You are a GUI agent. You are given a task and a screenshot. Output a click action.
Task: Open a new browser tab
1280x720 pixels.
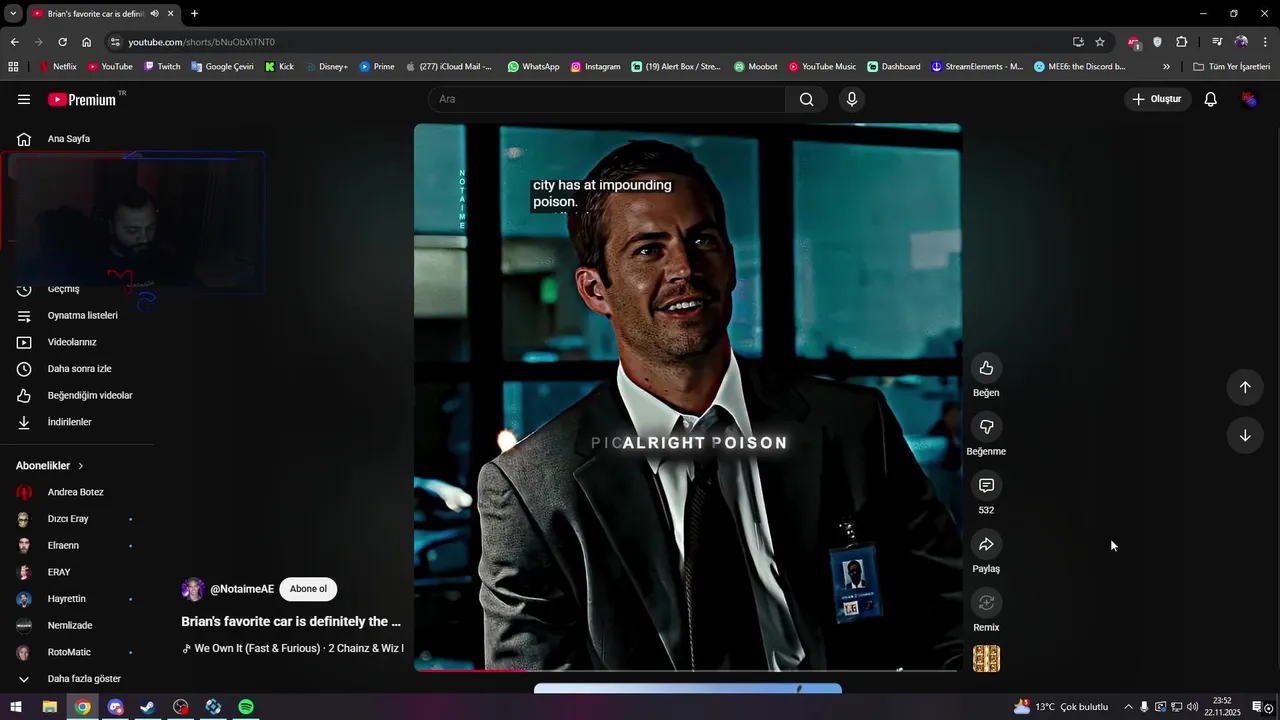click(x=194, y=13)
